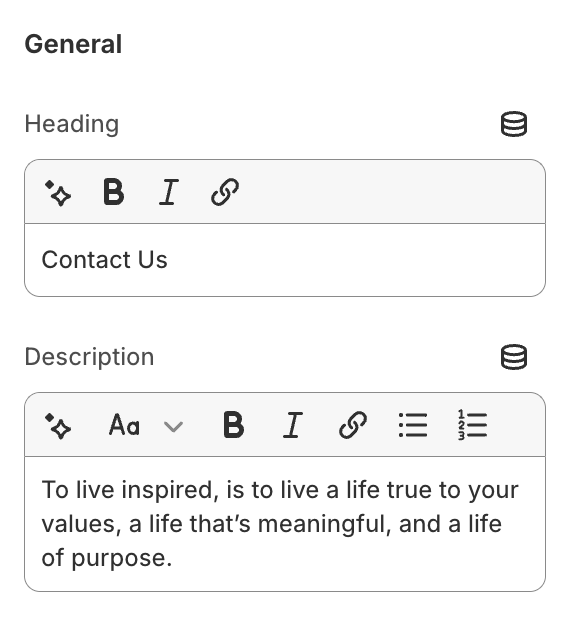
Task: Click the AI generate sparkle icon for Heading
Action: 58,193
